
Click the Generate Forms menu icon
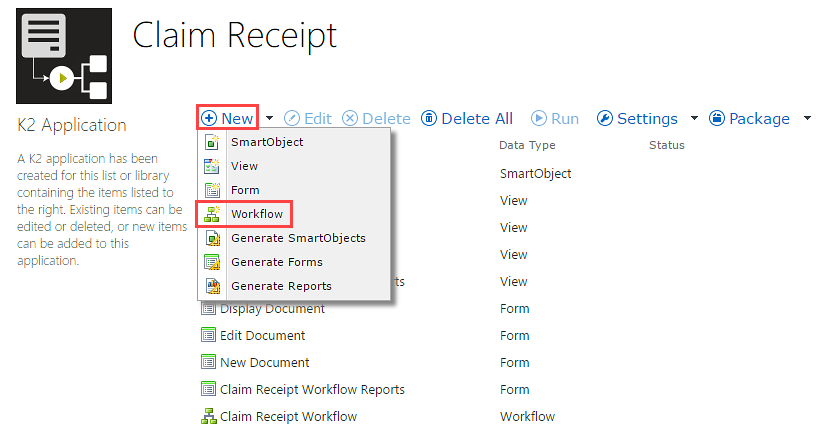point(212,262)
